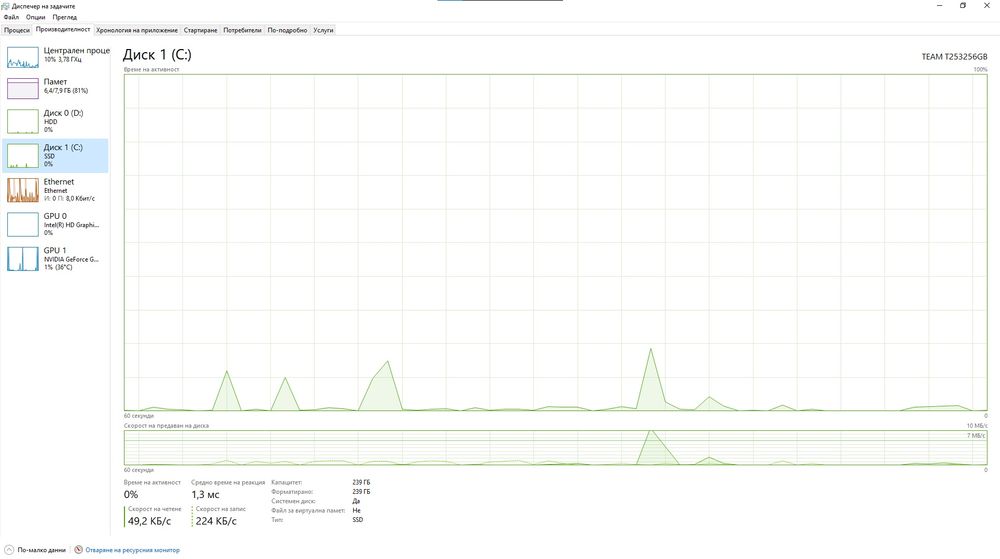This screenshot has height=559, width=1000.
Task: Open the Опции menu
Action: click(x=35, y=17)
